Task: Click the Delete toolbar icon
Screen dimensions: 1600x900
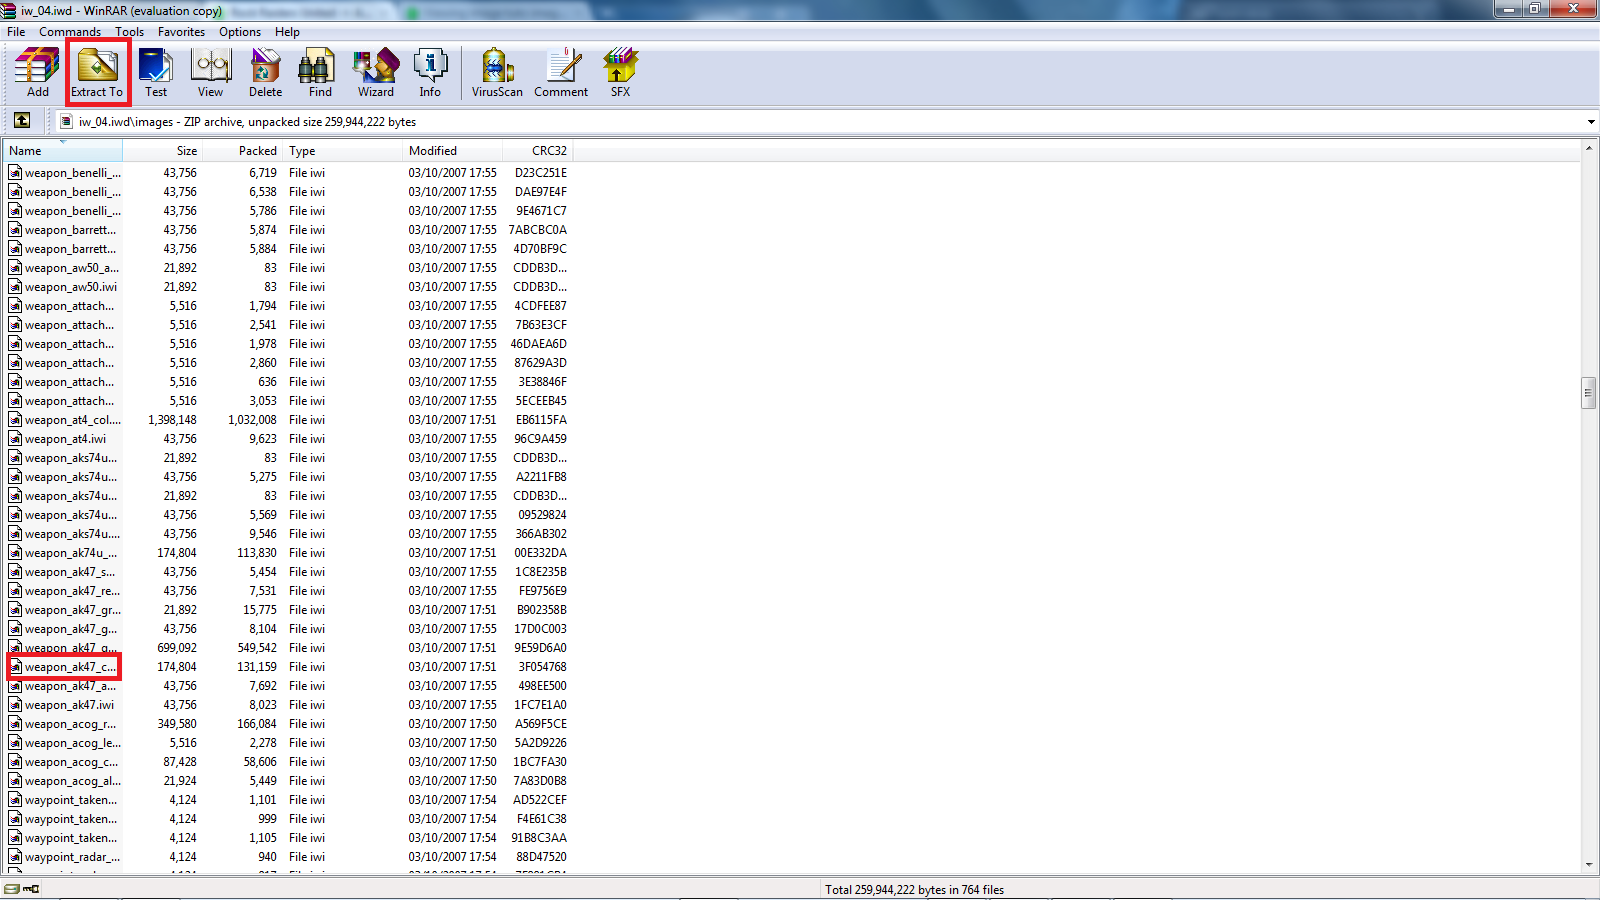Action: point(265,73)
